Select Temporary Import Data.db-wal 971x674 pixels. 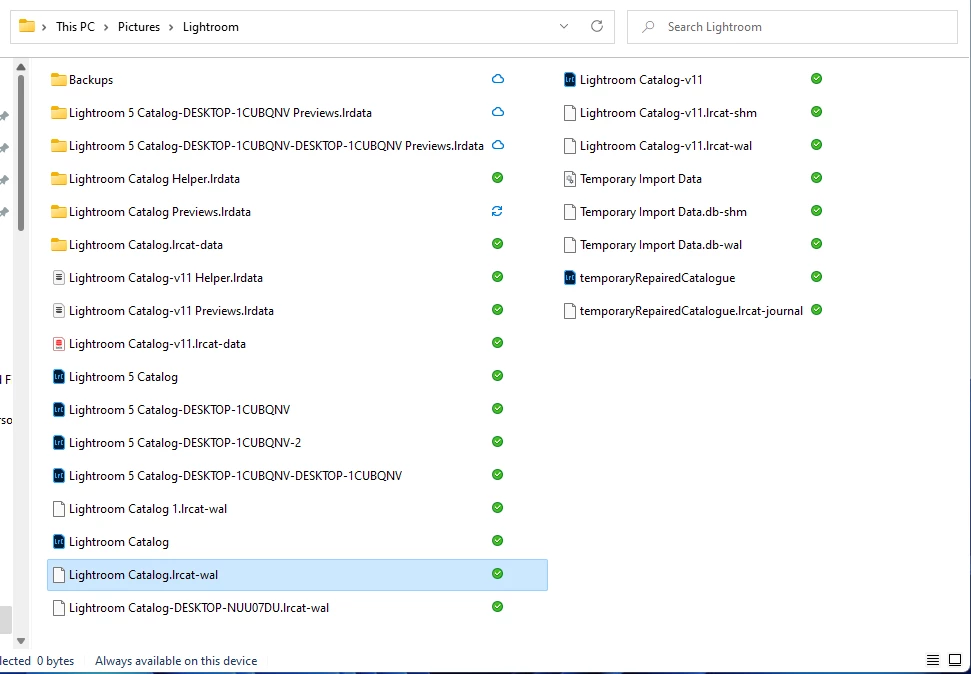661,245
